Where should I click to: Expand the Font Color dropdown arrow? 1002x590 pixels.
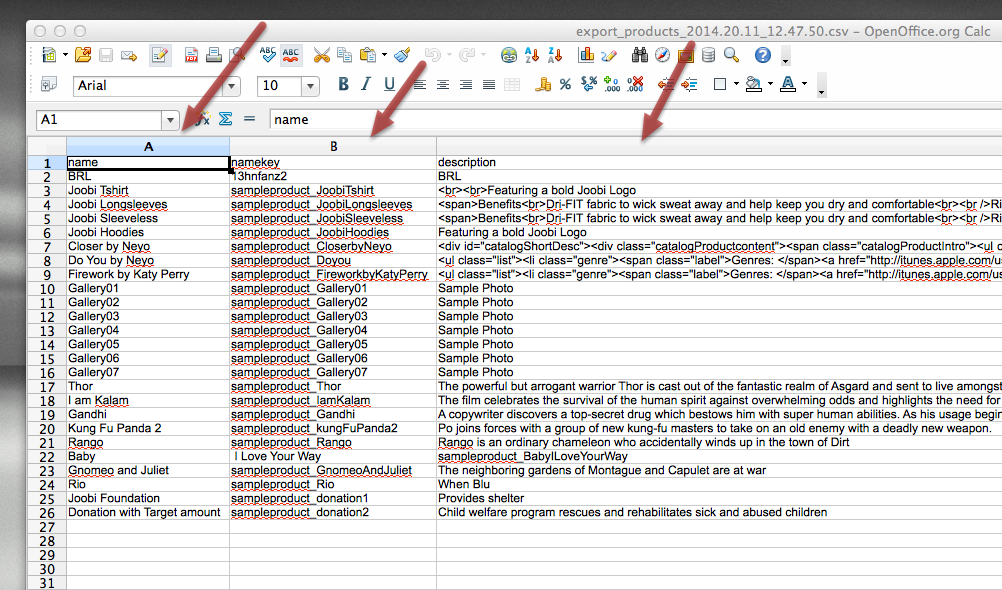(804, 84)
